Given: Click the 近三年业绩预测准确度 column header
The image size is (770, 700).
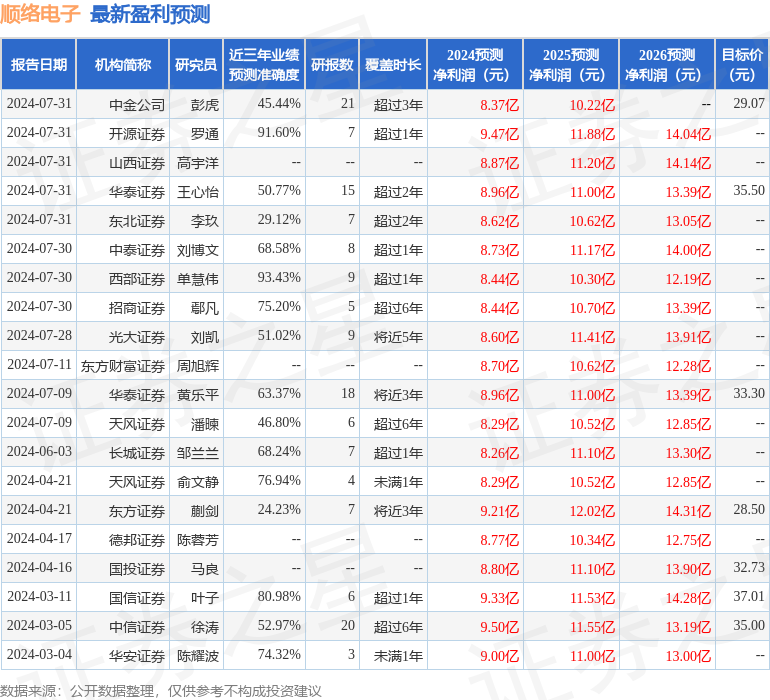Looking at the screenshot, I should 264,64.
